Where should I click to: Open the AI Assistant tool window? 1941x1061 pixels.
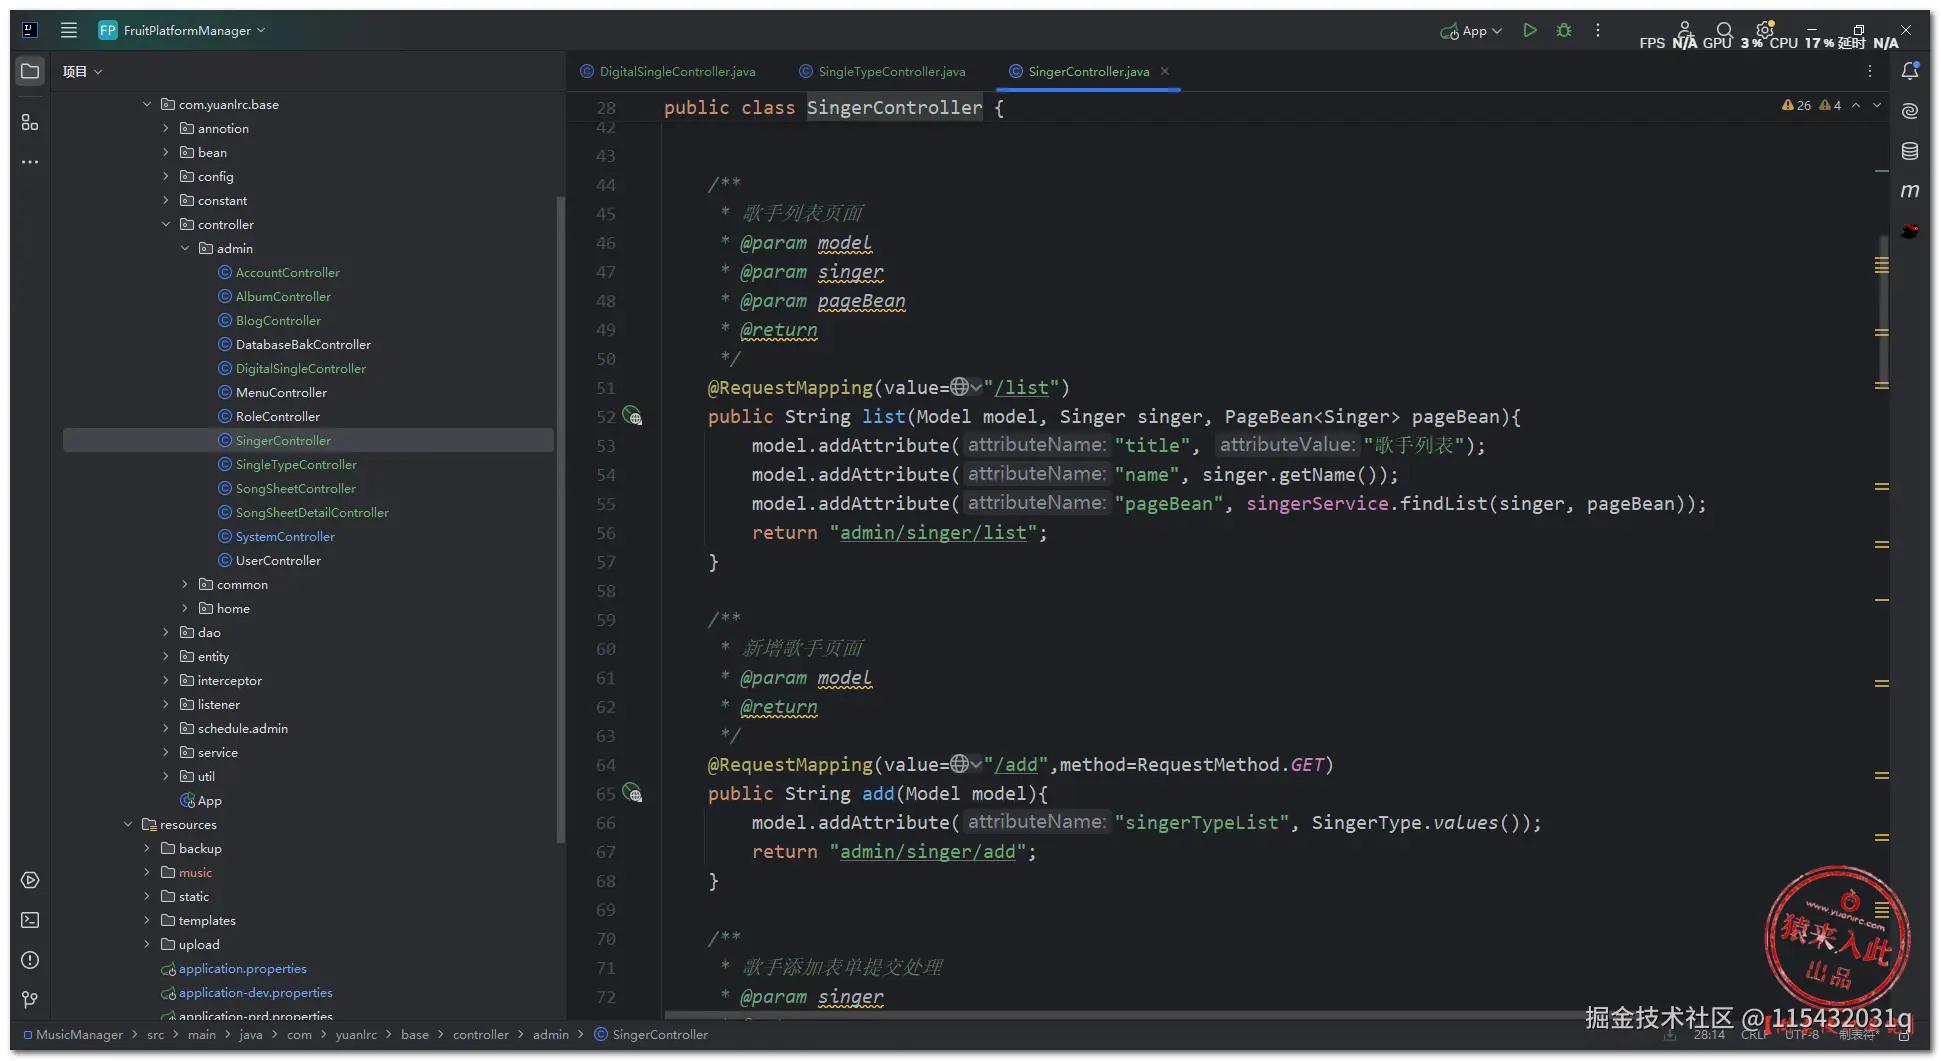click(1910, 111)
